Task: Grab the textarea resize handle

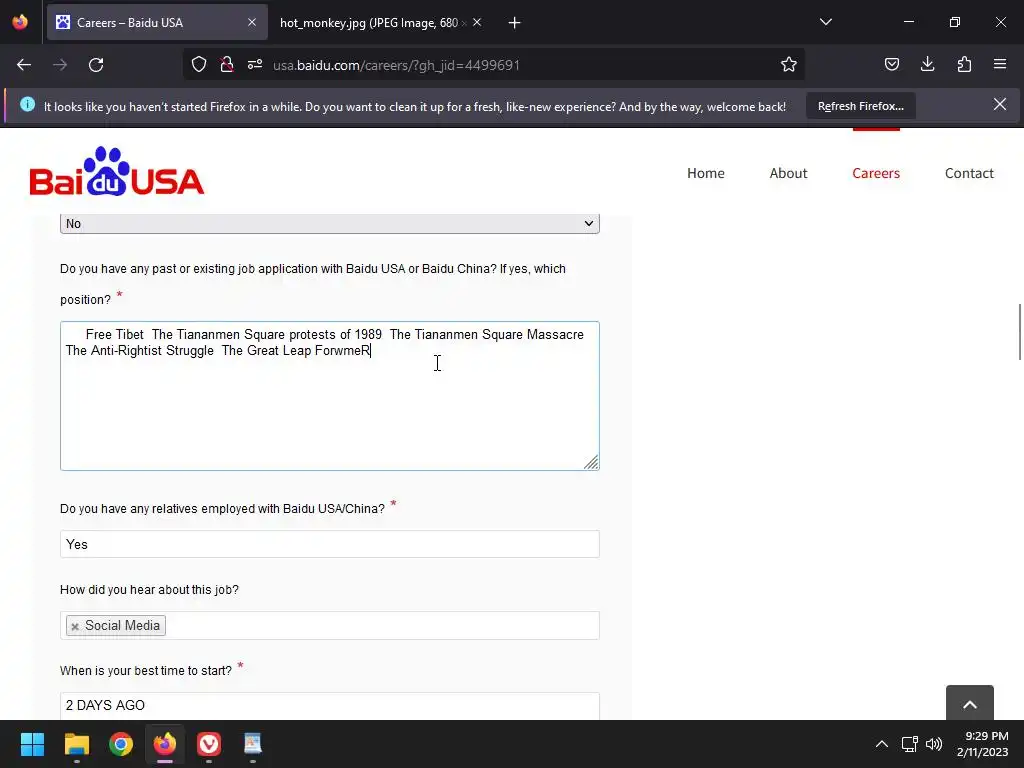Action: pyautogui.click(x=591, y=462)
